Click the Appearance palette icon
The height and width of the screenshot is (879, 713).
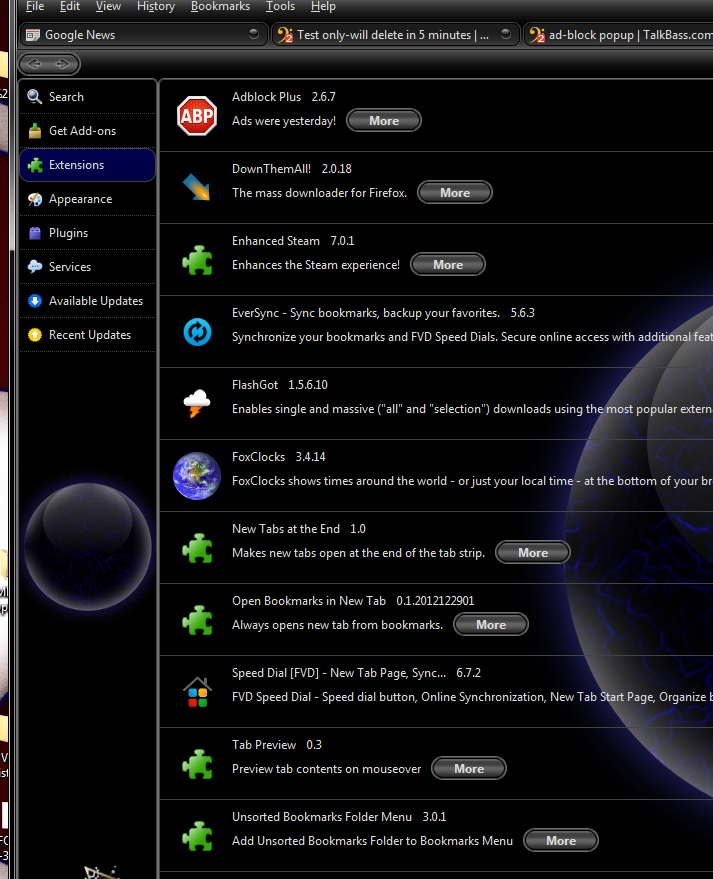[35, 199]
